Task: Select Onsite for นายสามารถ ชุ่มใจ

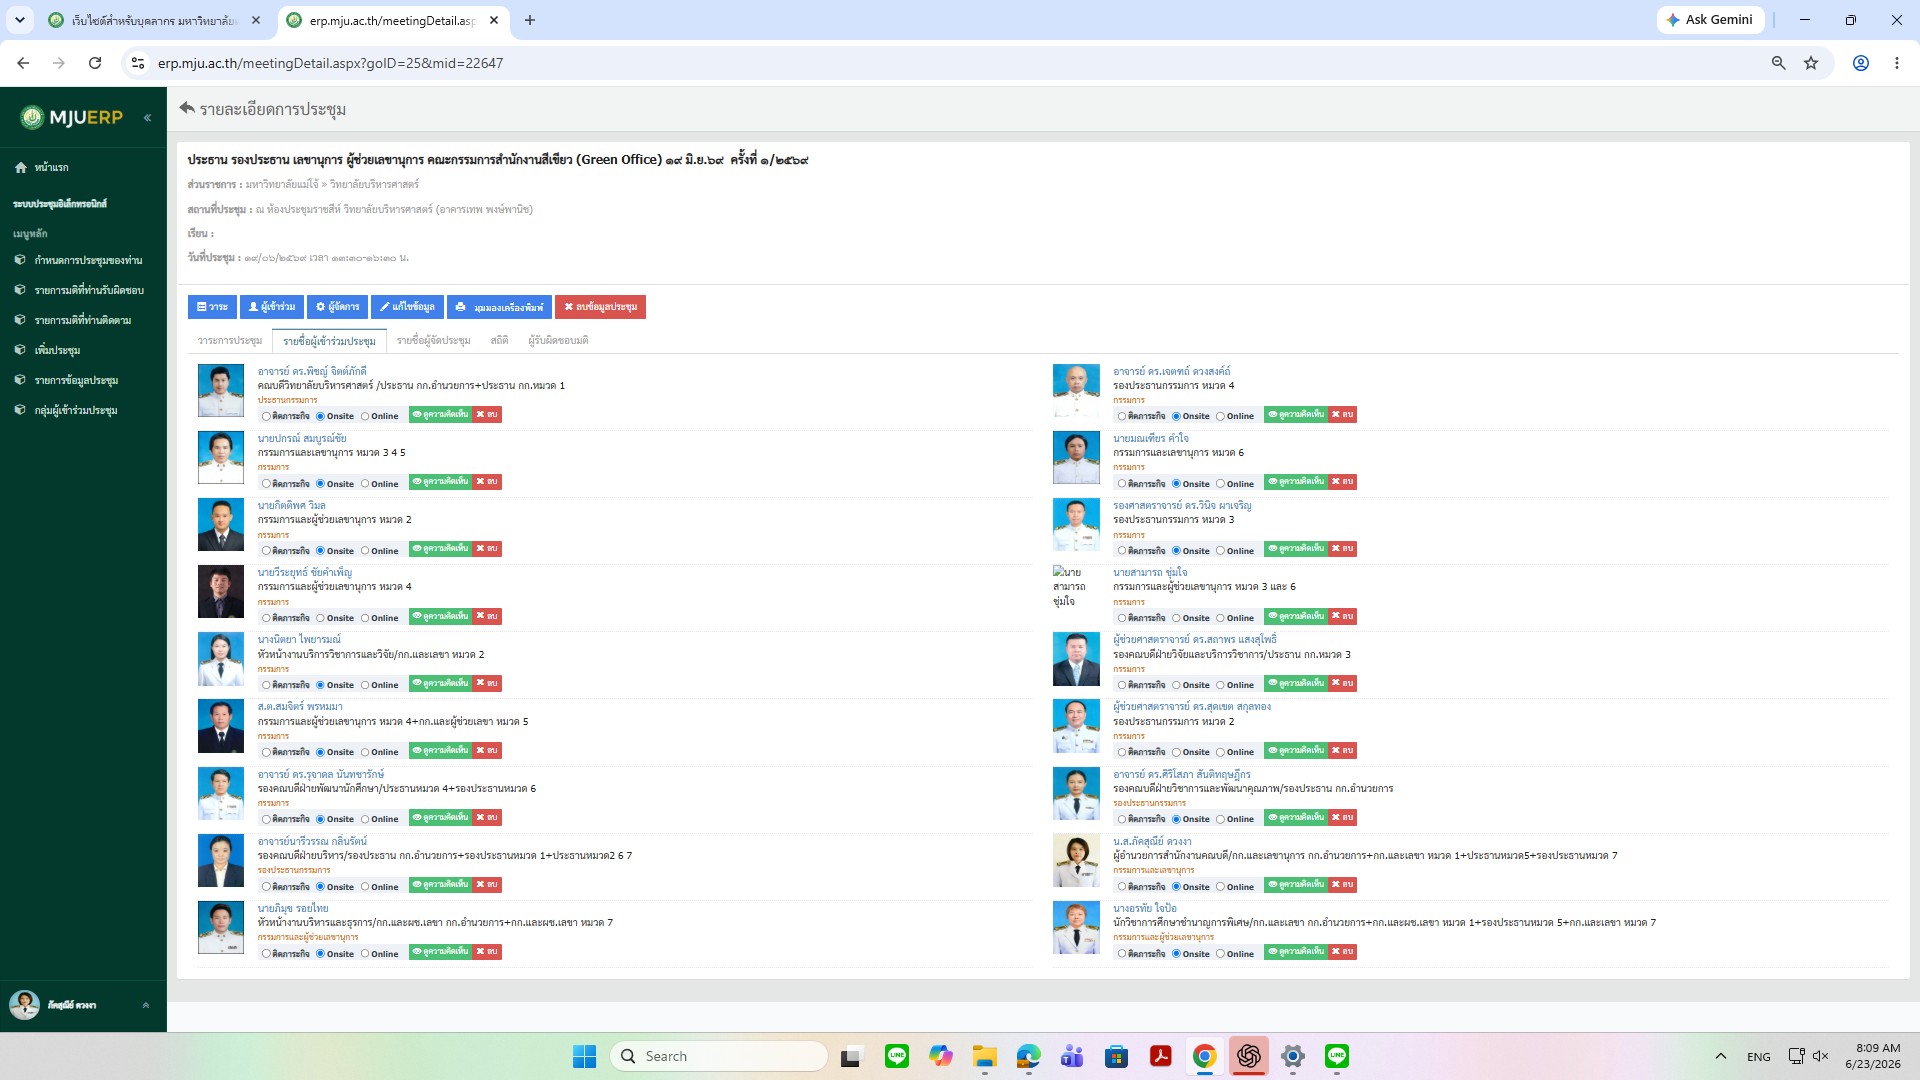Action: click(1176, 618)
